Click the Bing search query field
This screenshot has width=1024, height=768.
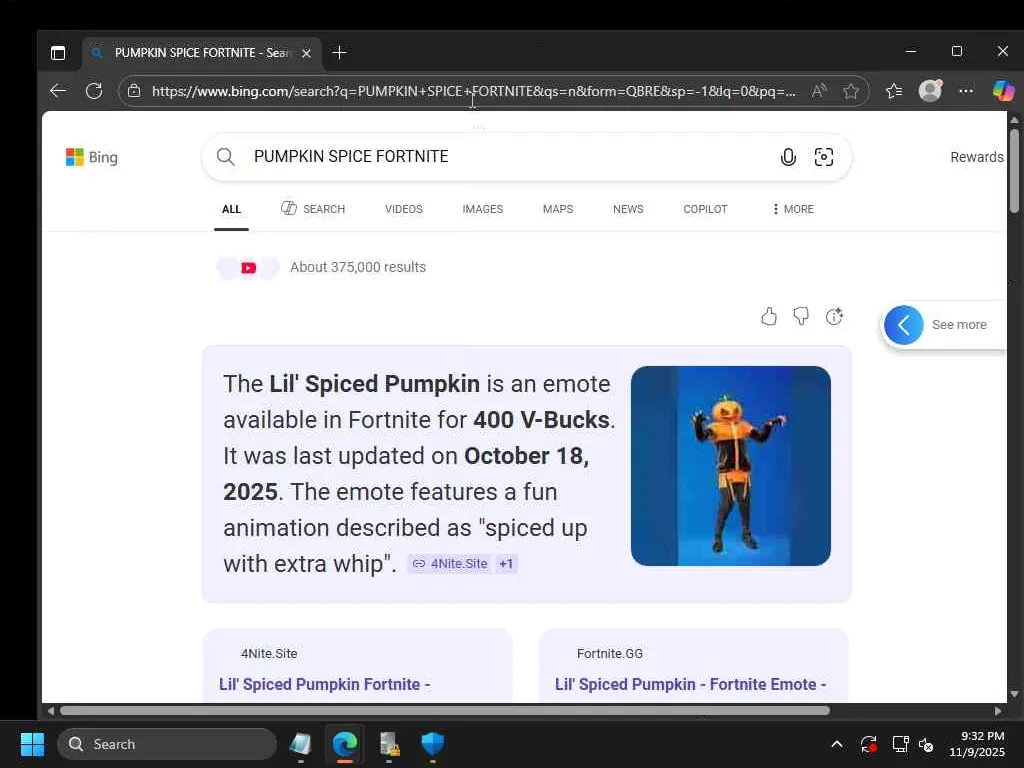[x=509, y=157]
